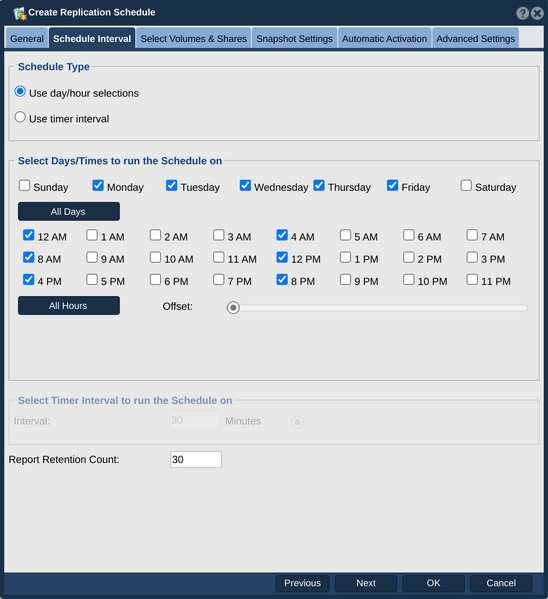Uncheck the 12 PM hour
The image size is (548, 599).
pyautogui.click(x=282, y=257)
